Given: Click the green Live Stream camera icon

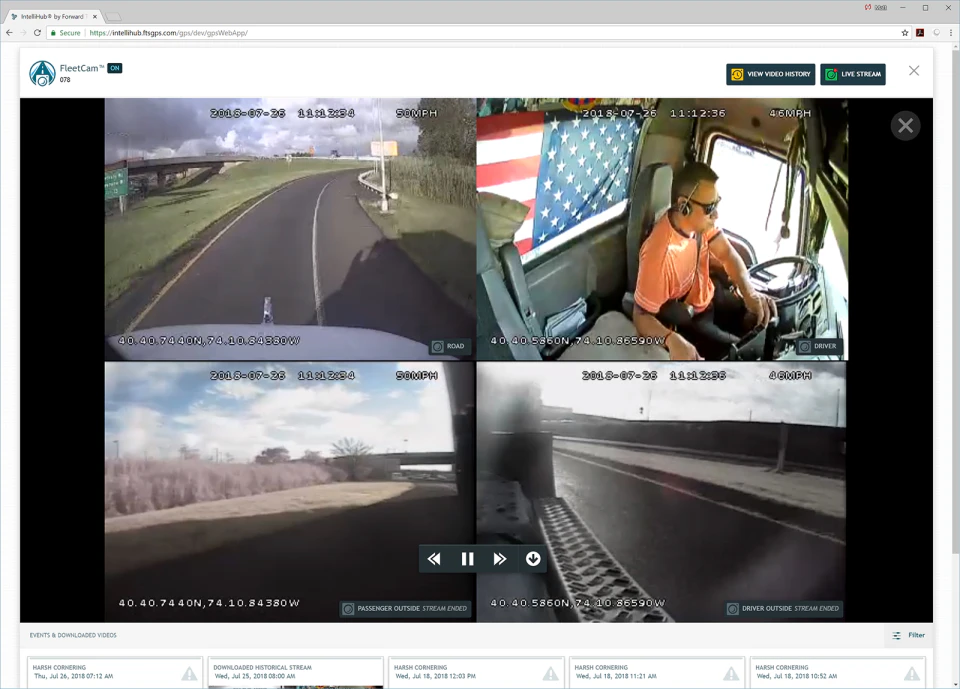Looking at the screenshot, I should coord(831,74).
